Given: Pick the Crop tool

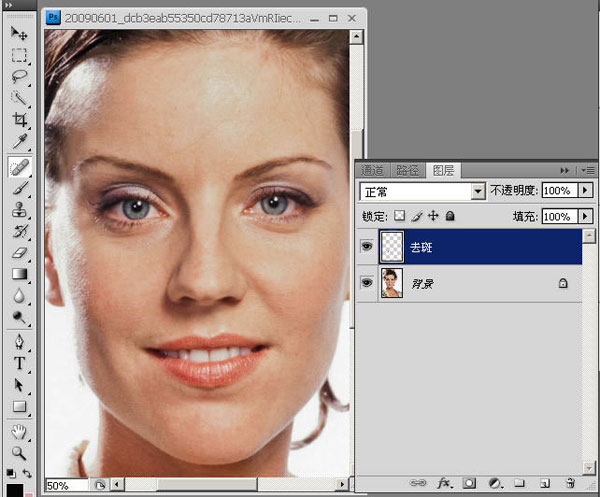Looking at the screenshot, I should (19, 120).
